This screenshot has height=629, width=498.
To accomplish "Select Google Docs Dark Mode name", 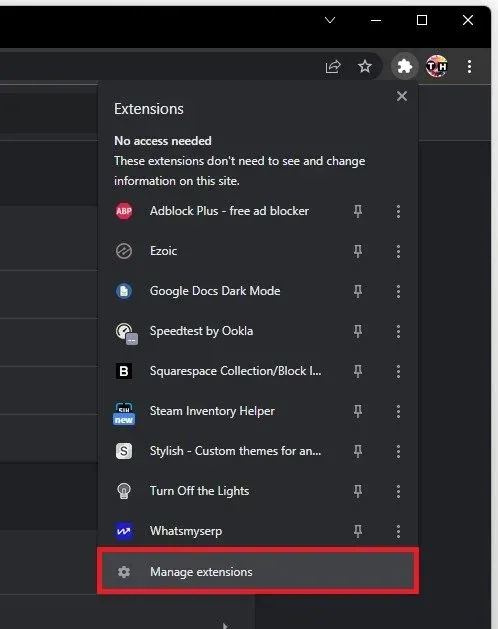I will (x=215, y=291).
